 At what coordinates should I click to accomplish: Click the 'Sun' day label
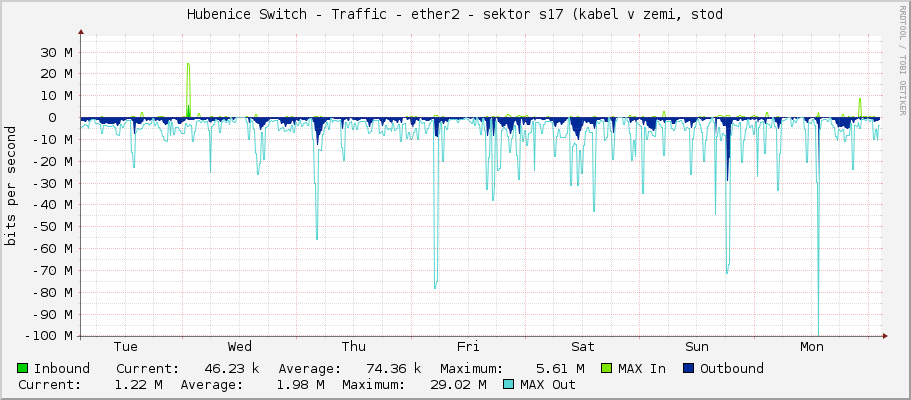tap(697, 347)
